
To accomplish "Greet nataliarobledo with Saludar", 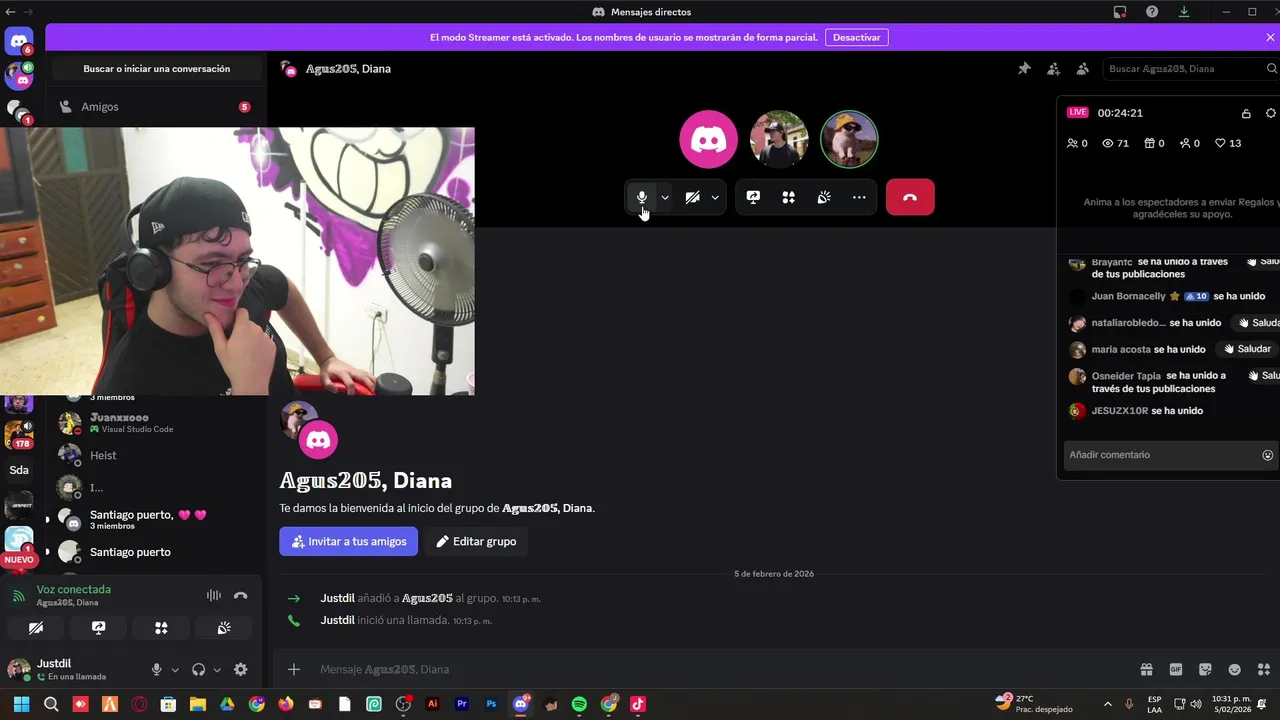I will [1259, 323].
